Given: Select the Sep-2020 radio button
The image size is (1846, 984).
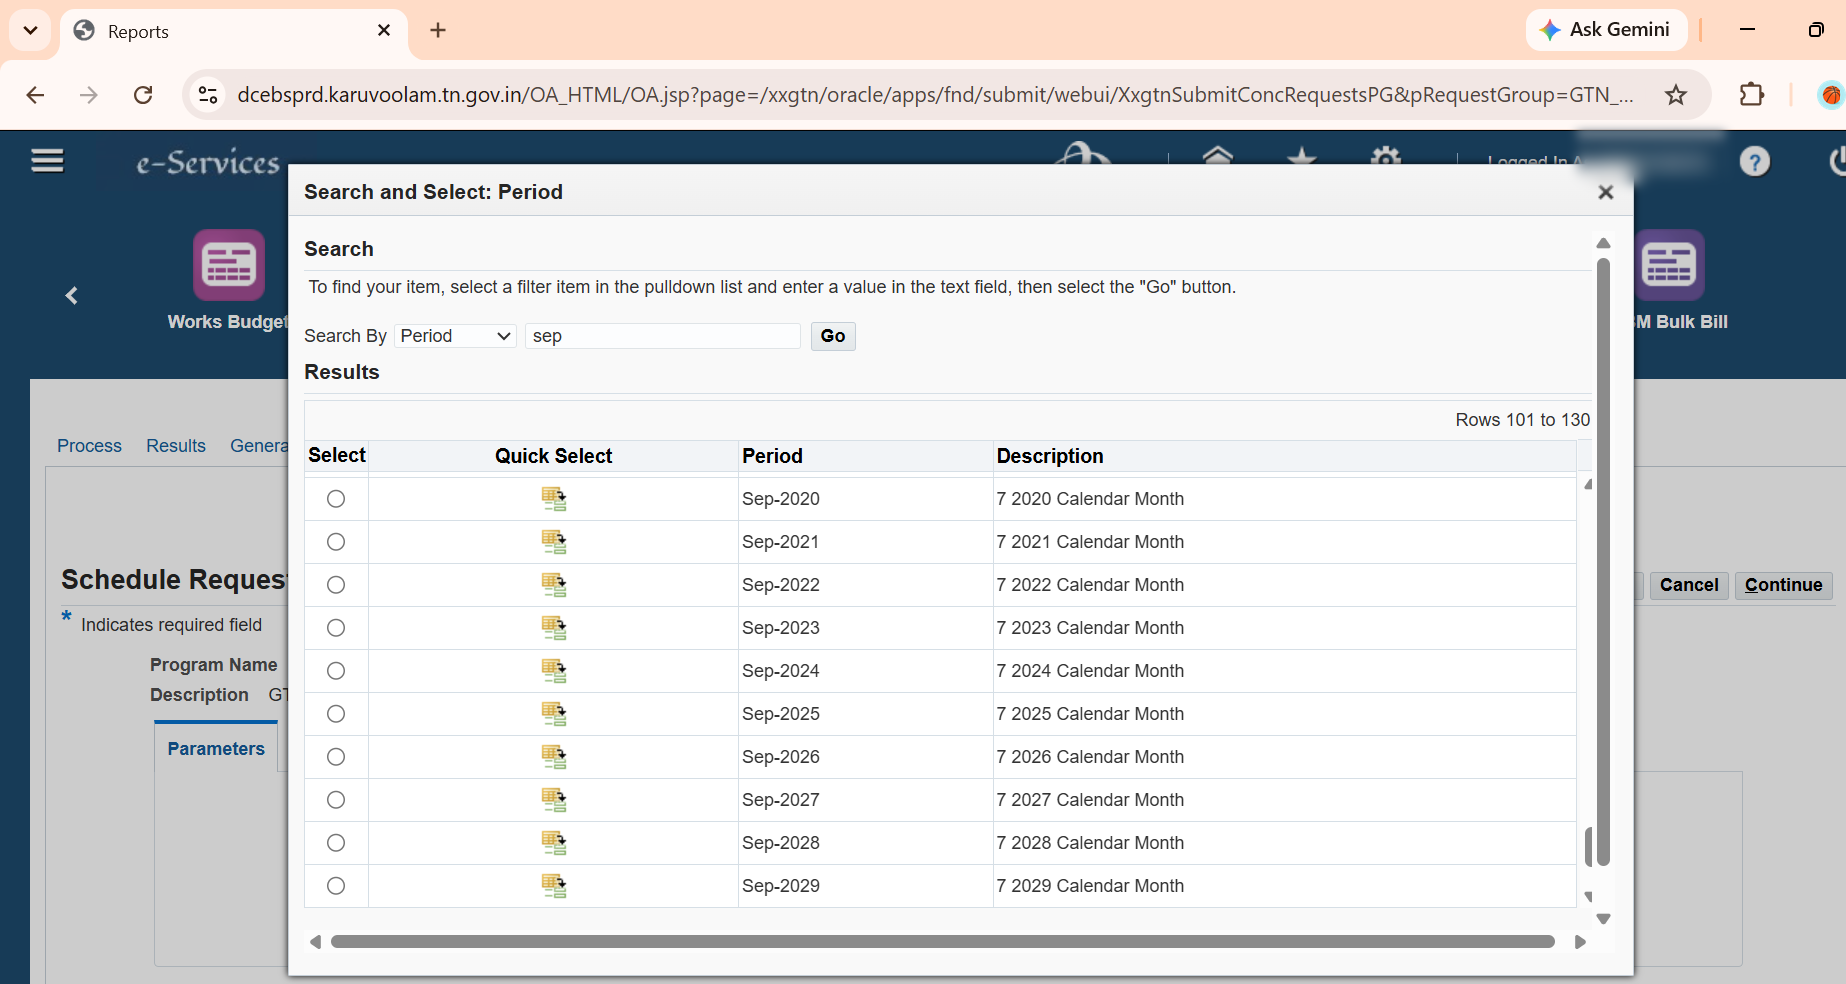Looking at the screenshot, I should [336, 499].
